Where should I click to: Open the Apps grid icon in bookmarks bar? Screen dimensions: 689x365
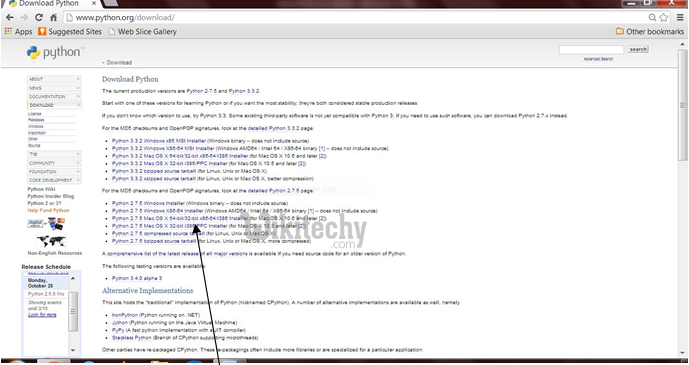coord(8,31)
